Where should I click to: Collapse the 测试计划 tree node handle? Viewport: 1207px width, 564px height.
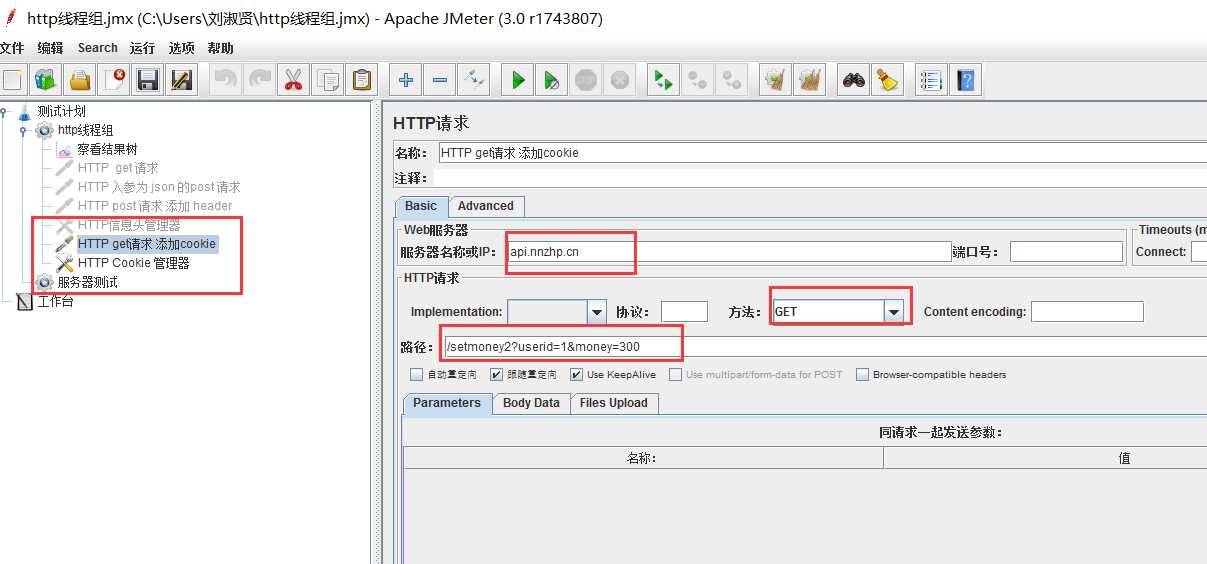pyautogui.click(x=4, y=111)
